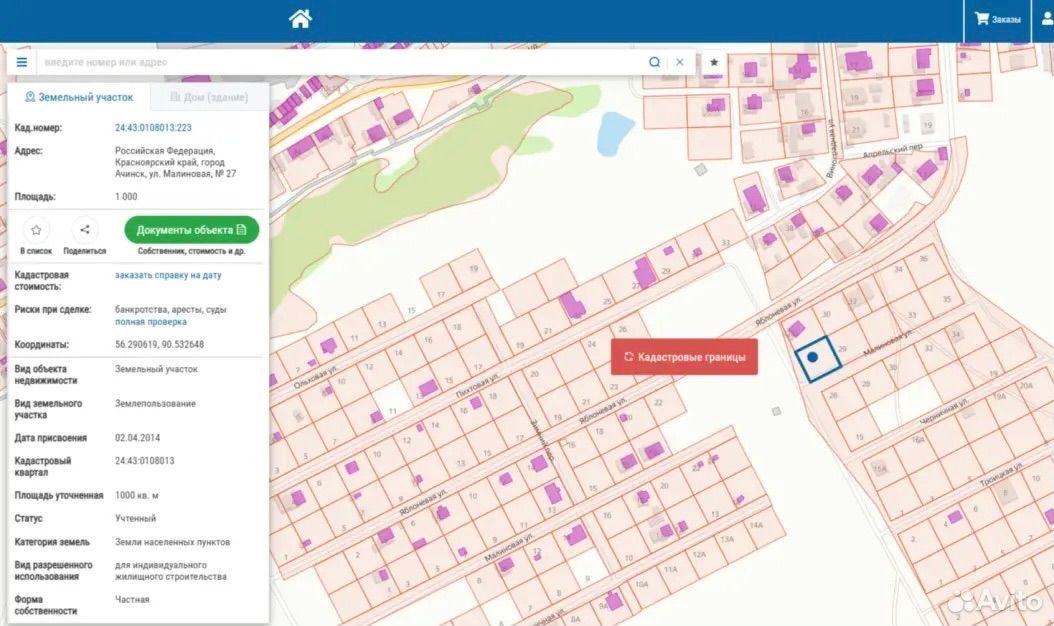The image size is (1054, 626).
Task: Click the Пихтовая ул street label on map
Action: tap(477, 384)
